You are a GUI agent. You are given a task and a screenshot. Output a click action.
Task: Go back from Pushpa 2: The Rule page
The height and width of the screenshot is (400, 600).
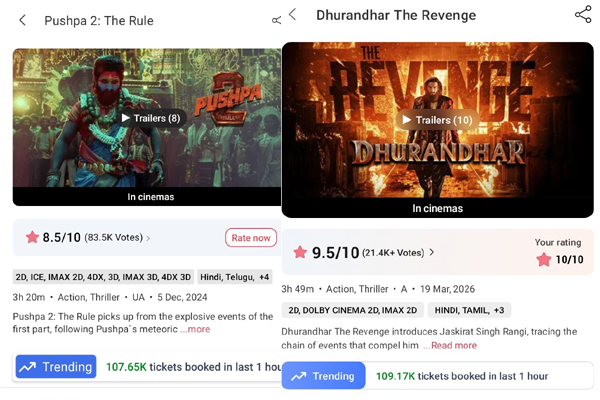click(x=23, y=20)
